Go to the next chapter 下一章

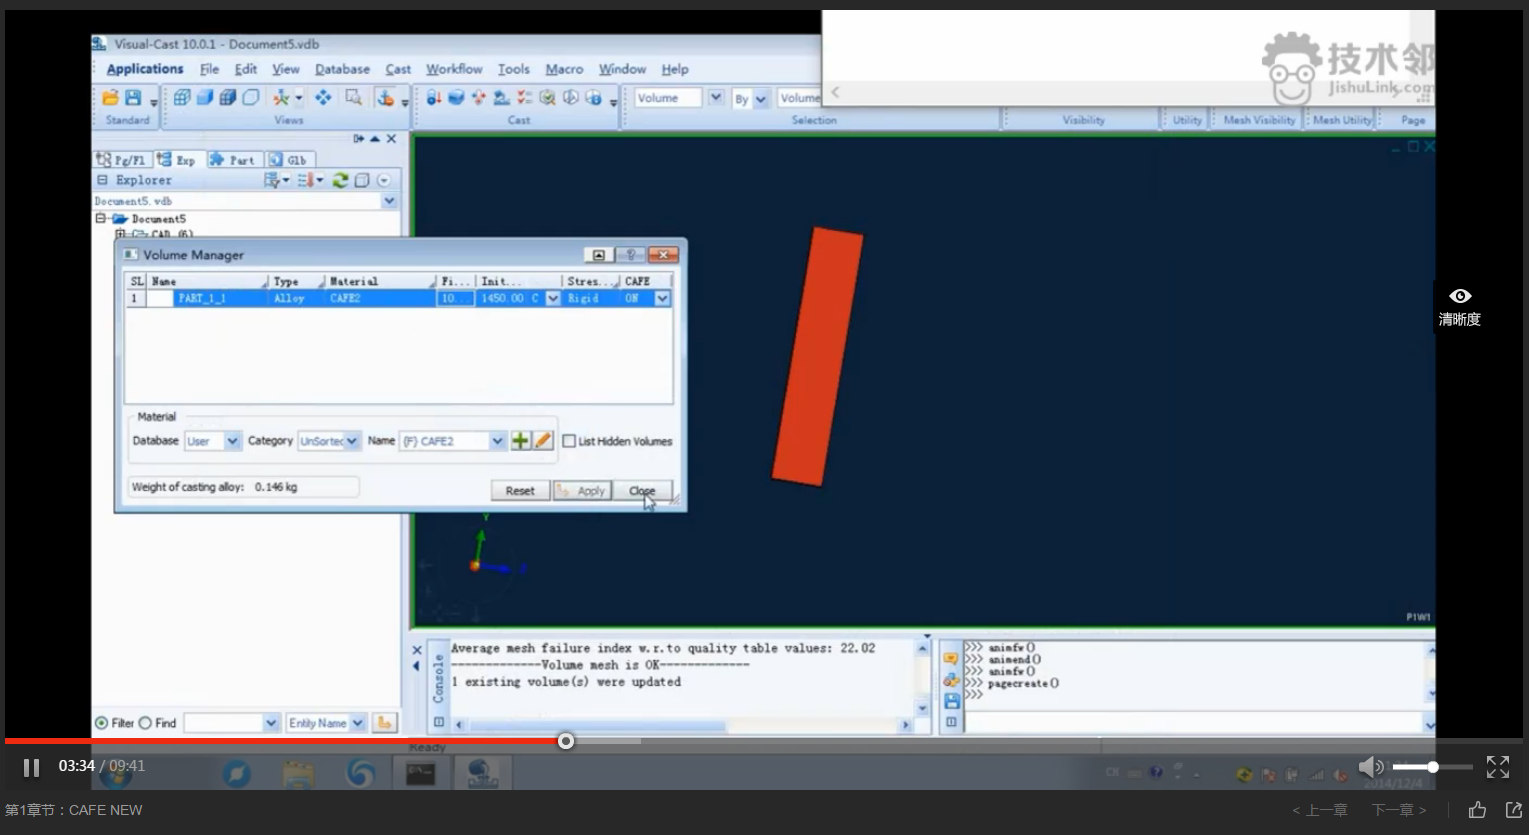(1399, 810)
